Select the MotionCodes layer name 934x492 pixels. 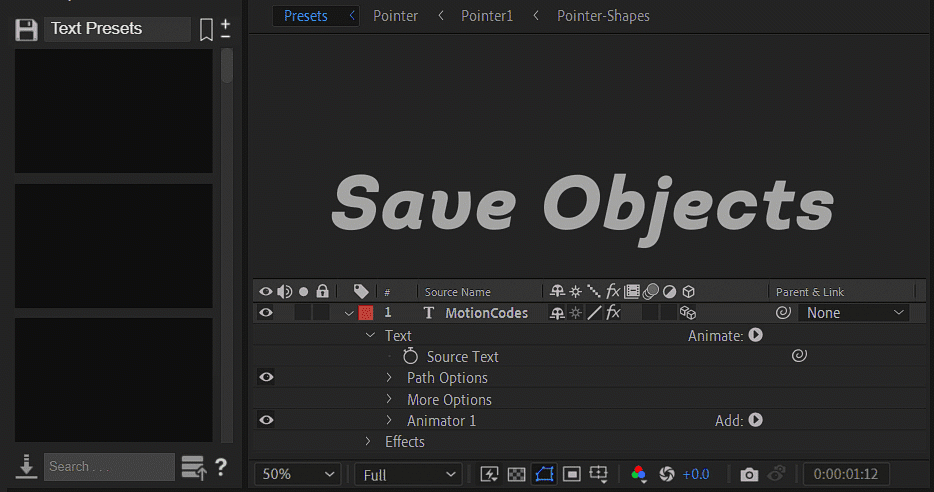pos(487,313)
